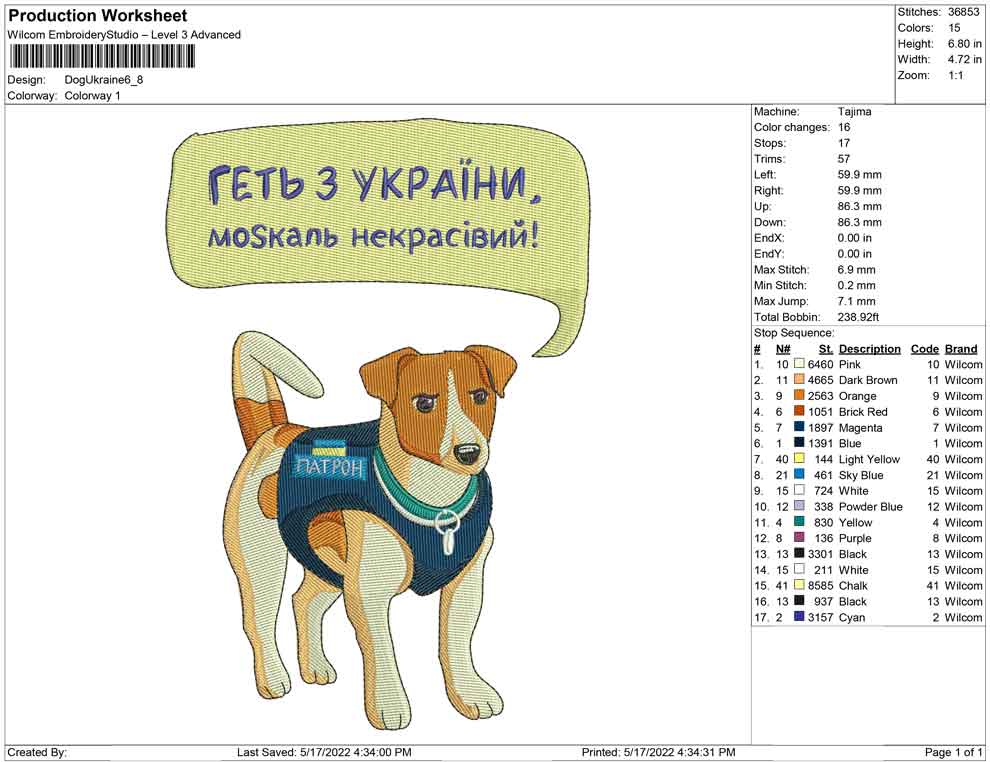Click the Code column header
Viewport: 990px width, 762px height.
coord(924,349)
